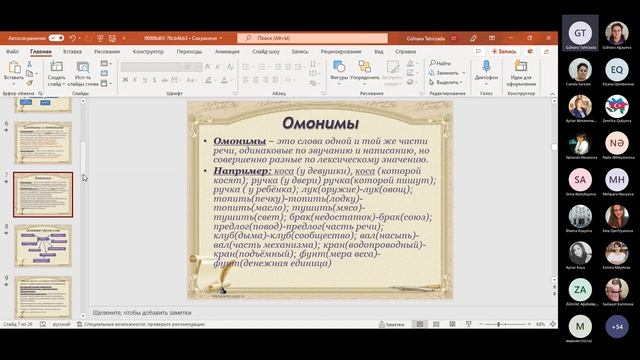Click the reuse slides icon
The image size is (640, 360).
pyautogui.click(x=83, y=67)
